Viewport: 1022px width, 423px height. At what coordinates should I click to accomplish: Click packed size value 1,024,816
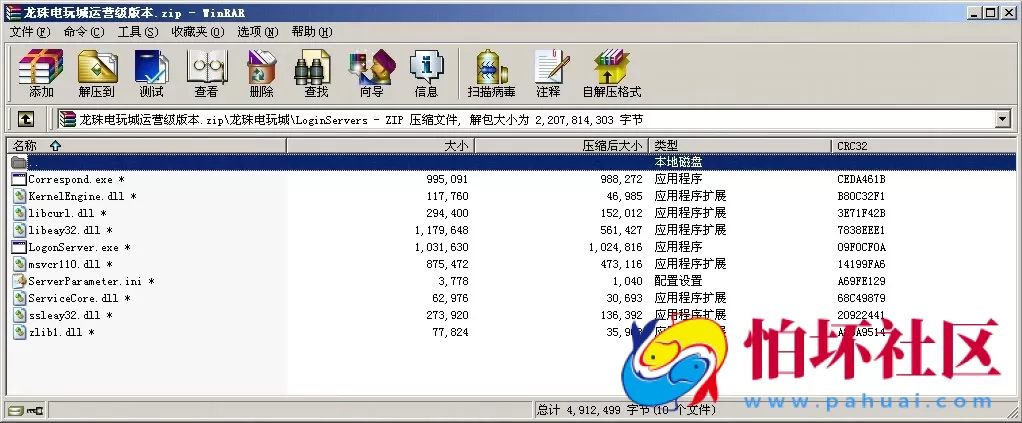[615, 248]
